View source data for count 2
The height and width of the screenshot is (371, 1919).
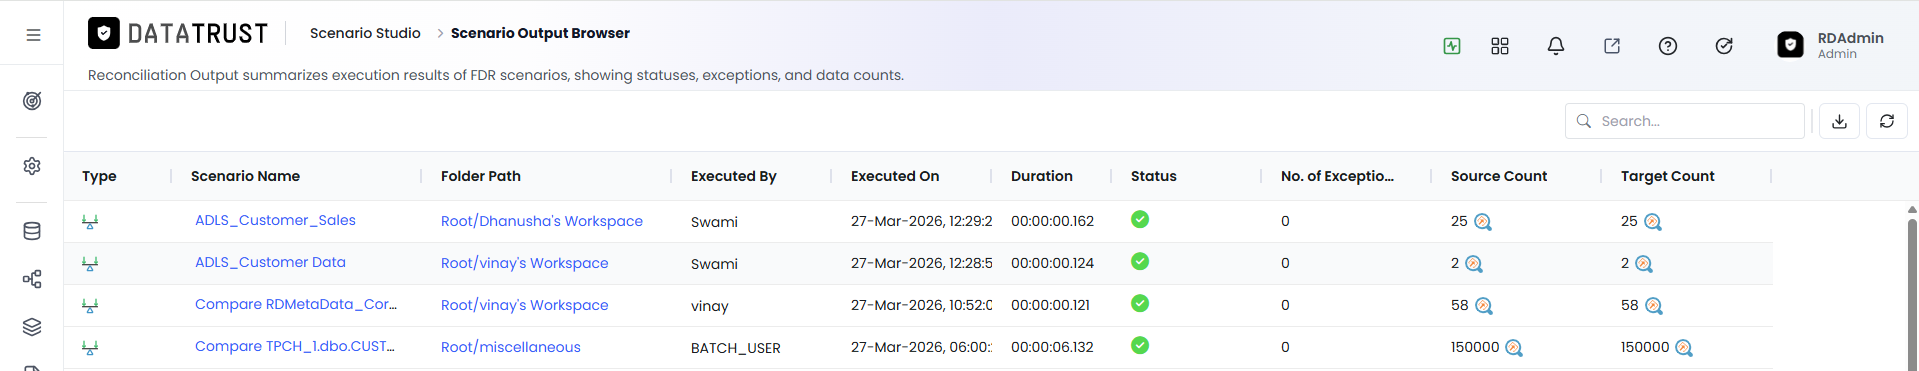coord(1474,264)
